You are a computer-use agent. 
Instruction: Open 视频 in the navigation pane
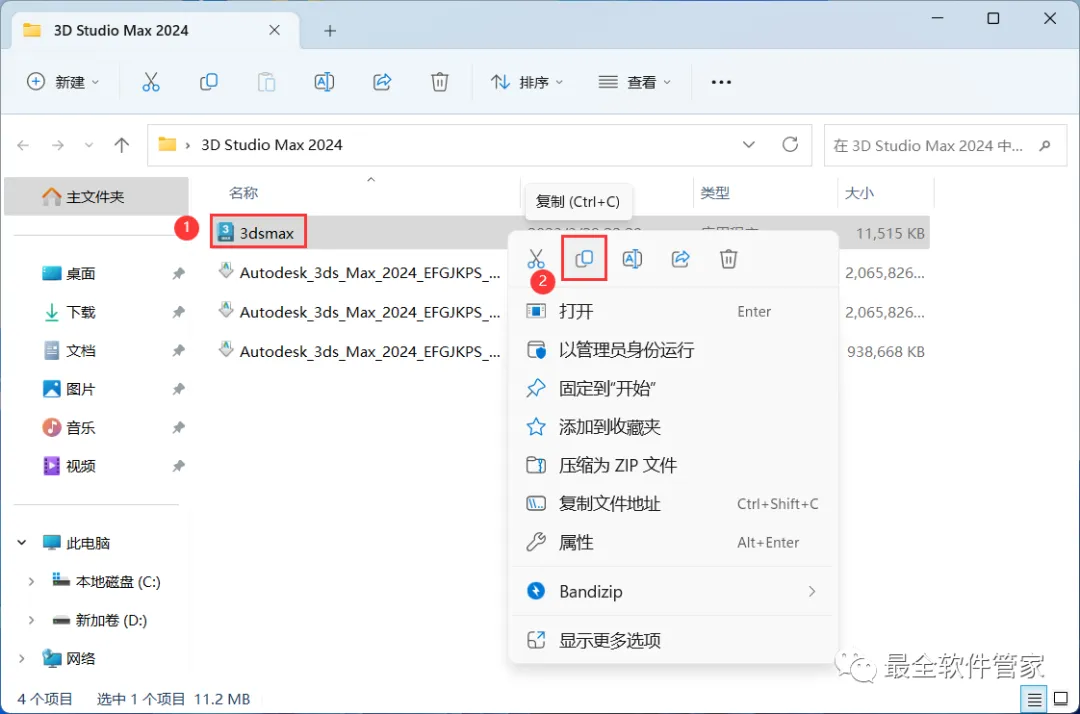(x=81, y=466)
